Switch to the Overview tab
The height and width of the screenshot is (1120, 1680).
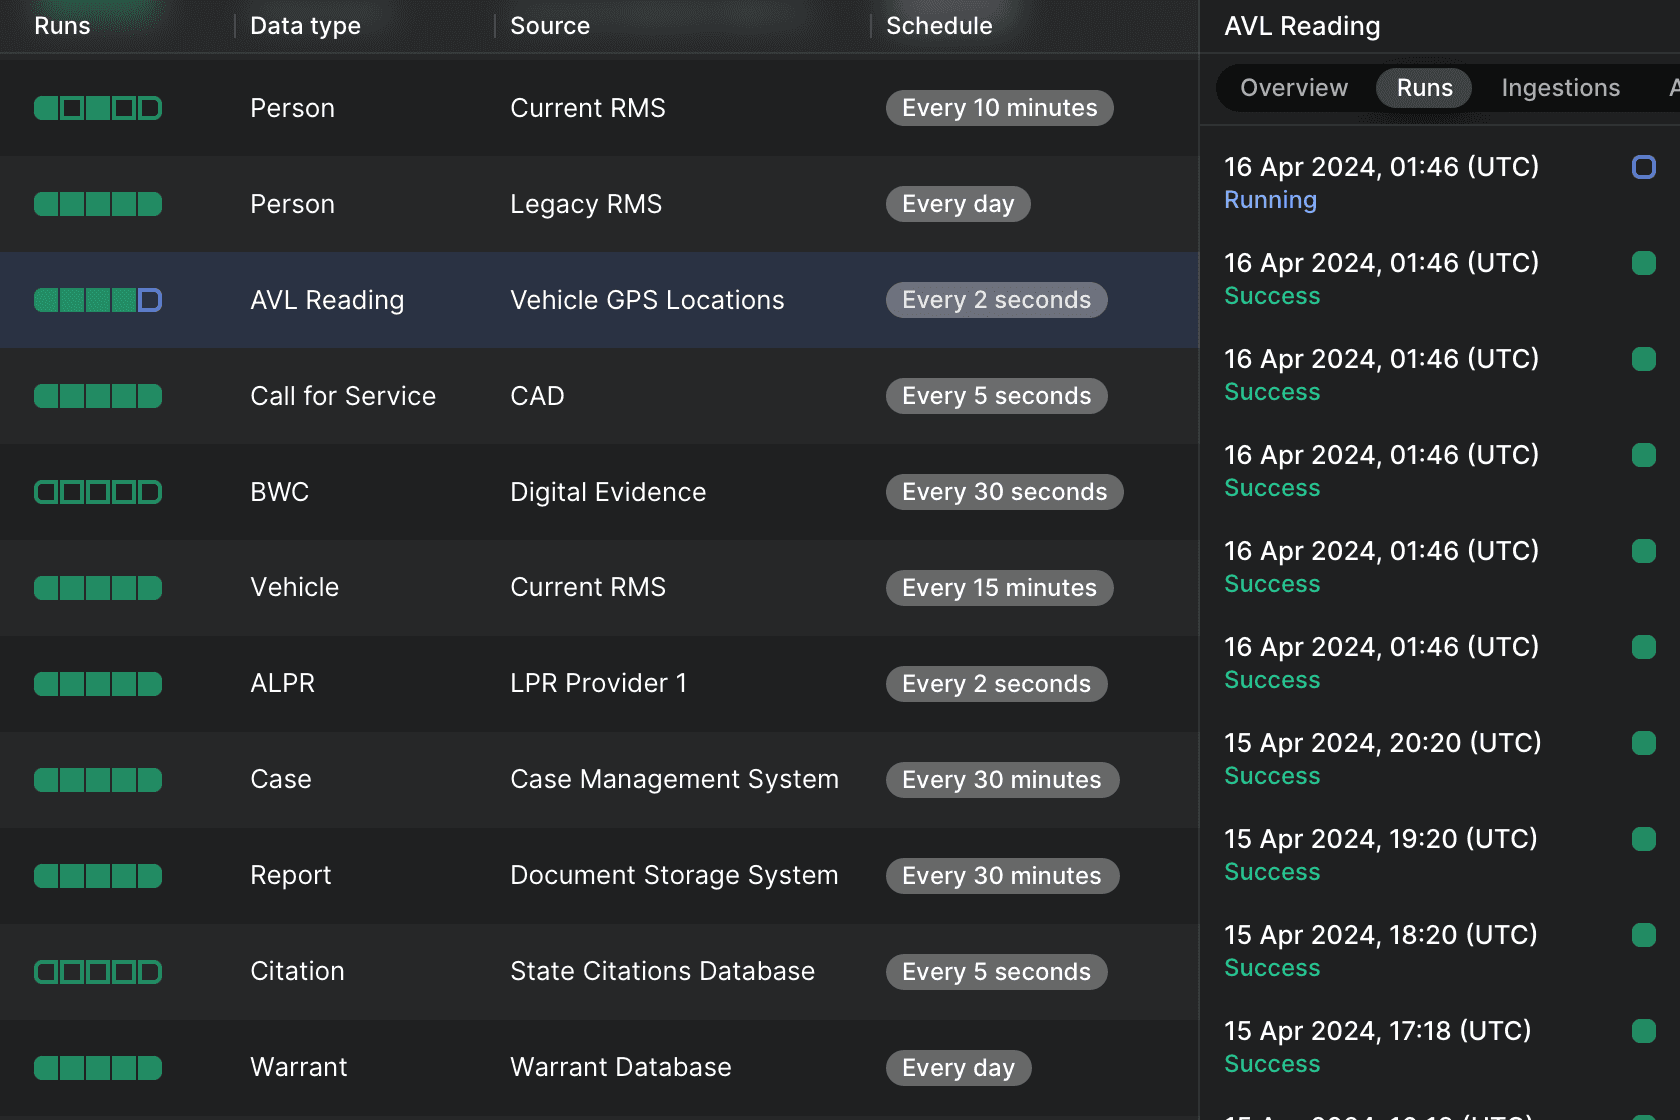click(1293, 88)
